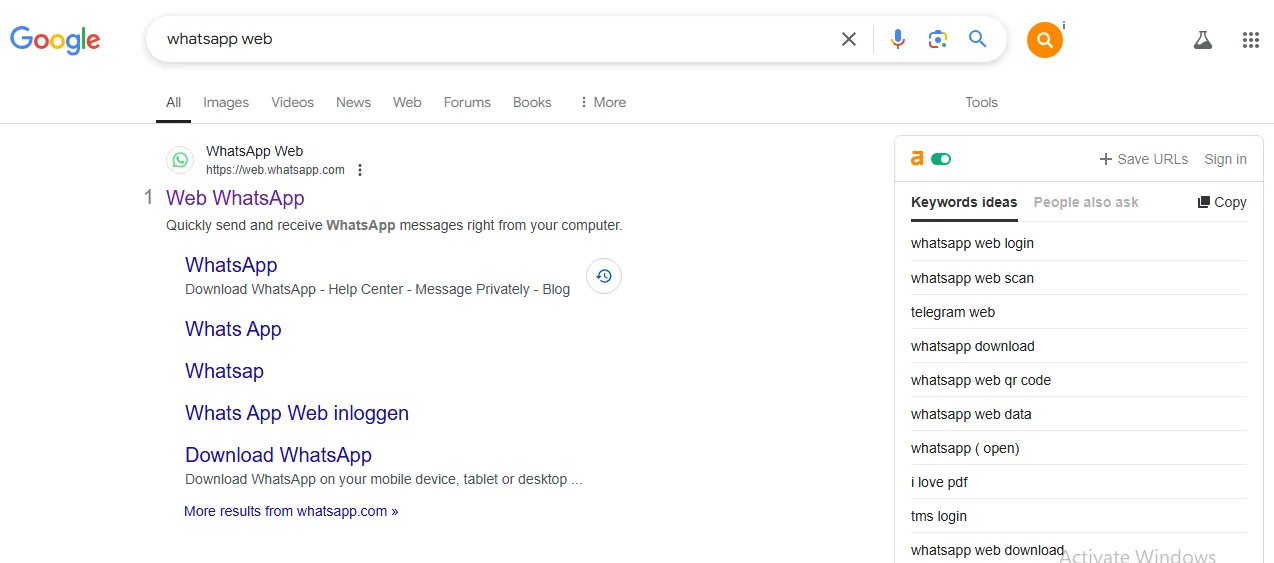Screen dimensions: 1274x563
Task: Click the blue magnifier search icon
Action: tap(978, 39)
